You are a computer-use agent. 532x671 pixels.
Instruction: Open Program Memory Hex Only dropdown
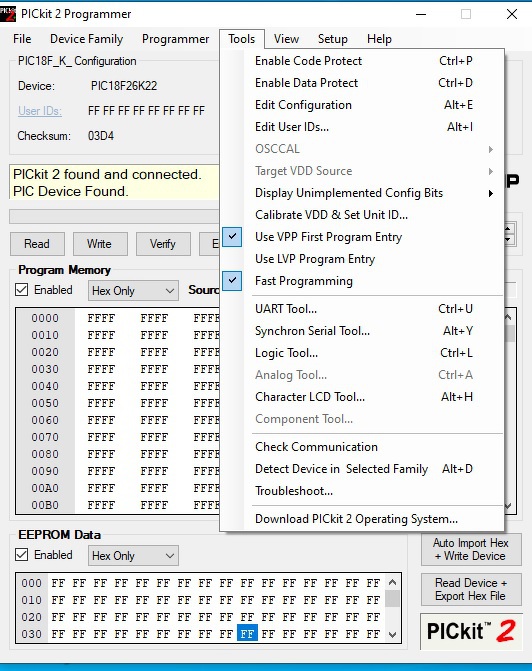pos(133,291)
